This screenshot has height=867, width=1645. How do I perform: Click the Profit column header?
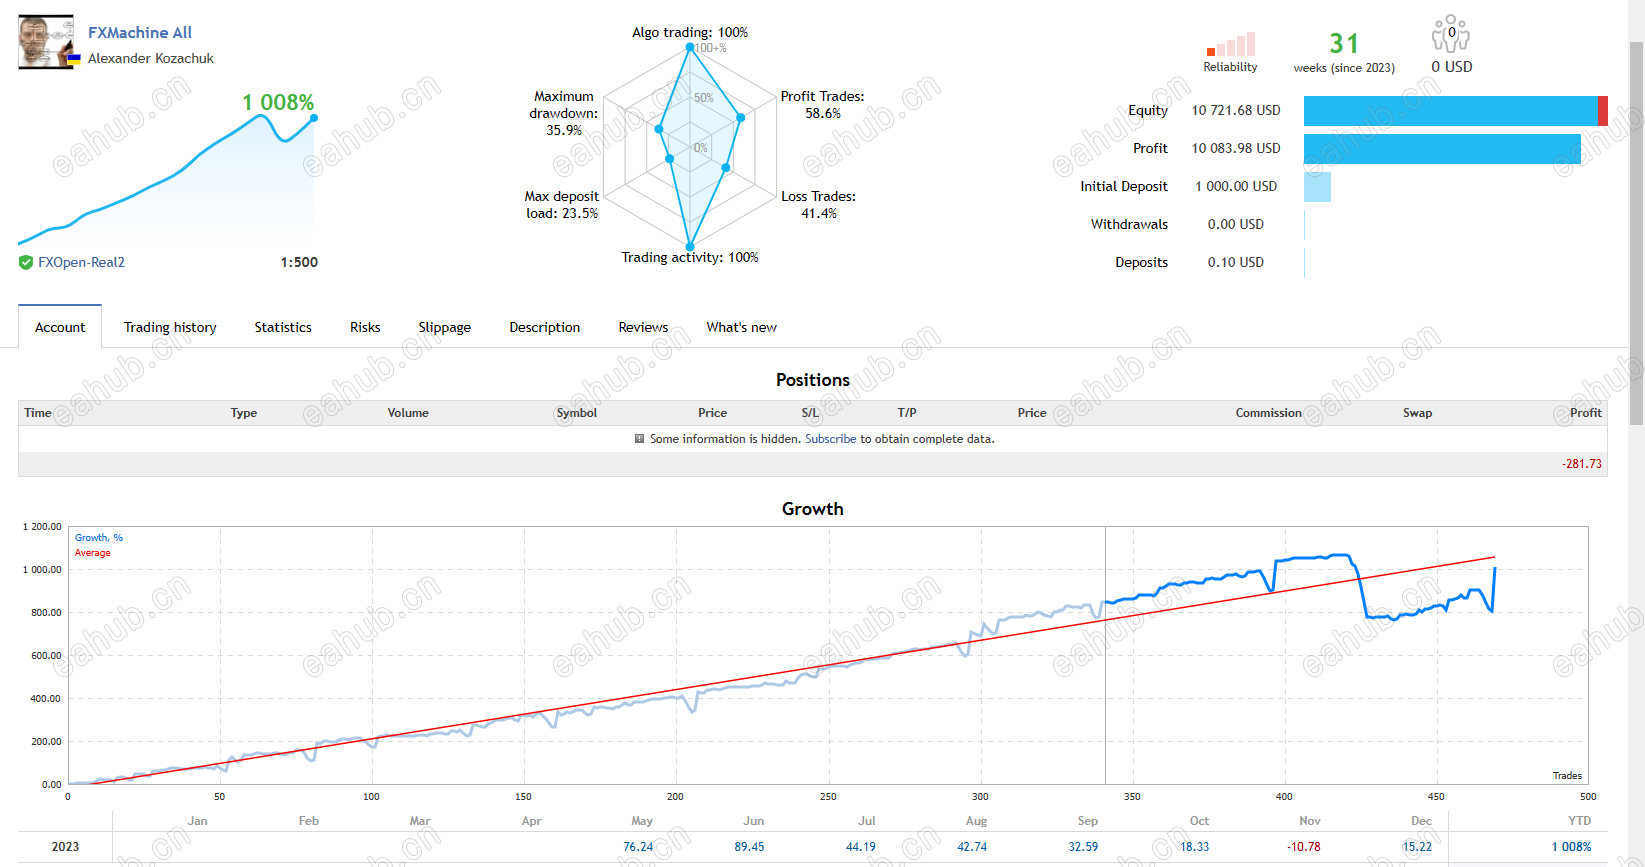click(x=1586, y=413)
